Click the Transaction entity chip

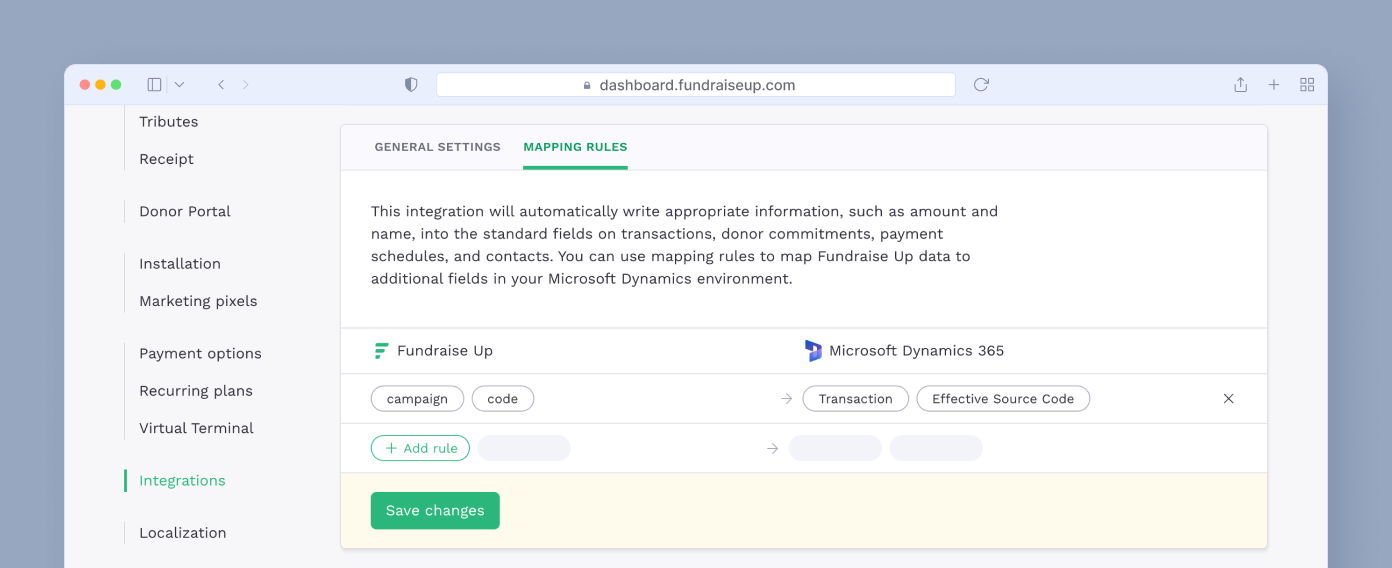tap(856, 399)
